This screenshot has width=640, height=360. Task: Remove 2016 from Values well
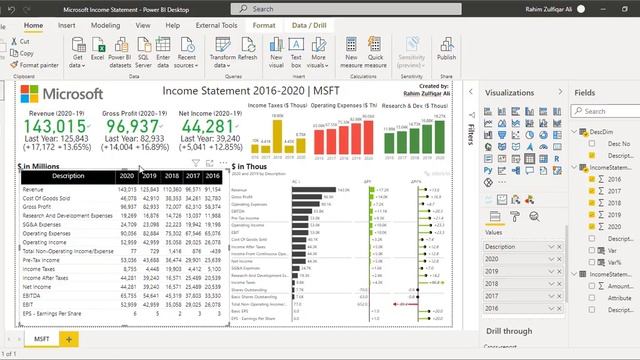point(559,308)
